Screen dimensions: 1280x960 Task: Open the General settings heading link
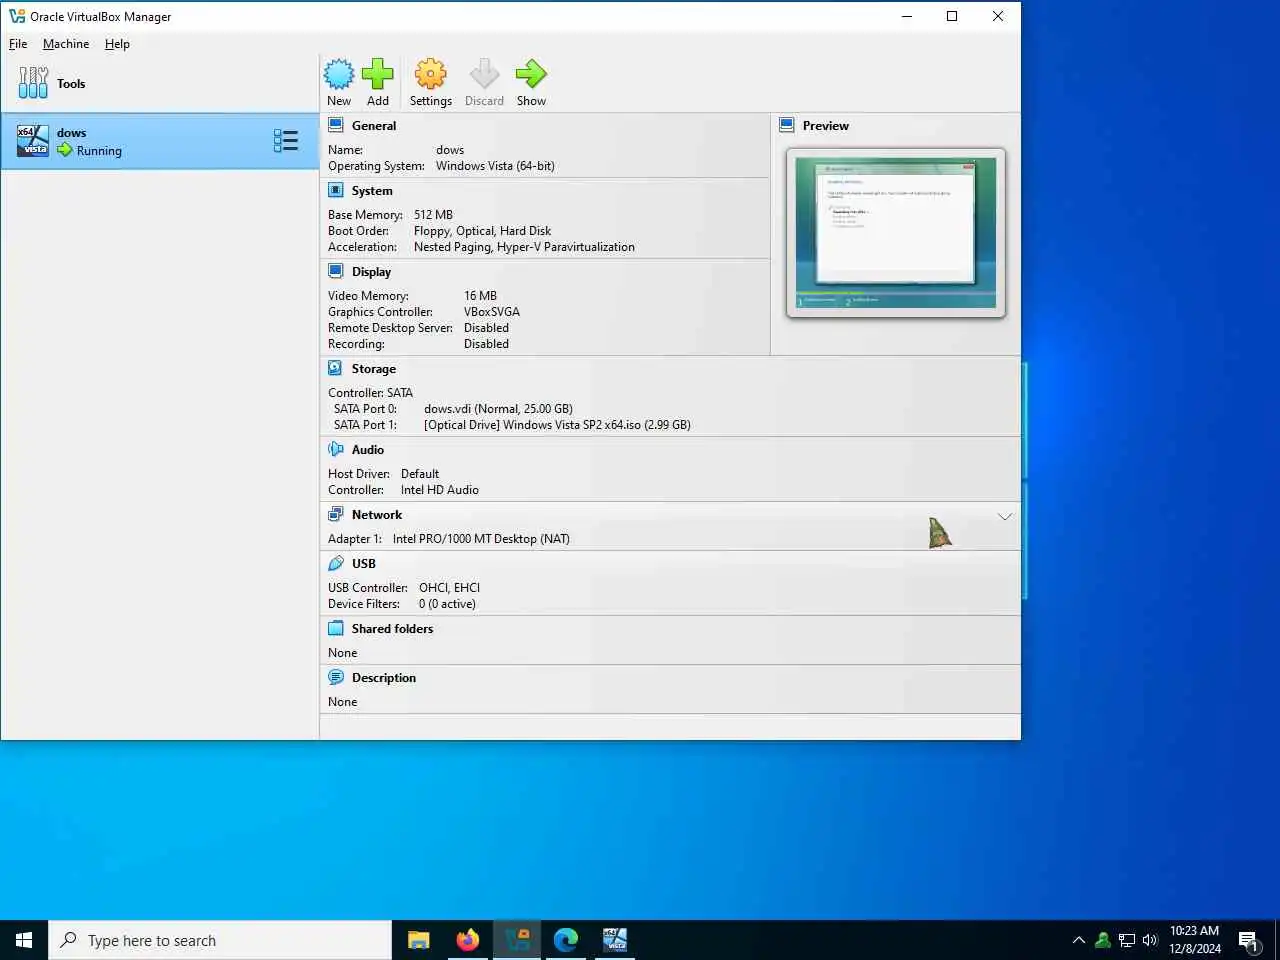[374, 126]
